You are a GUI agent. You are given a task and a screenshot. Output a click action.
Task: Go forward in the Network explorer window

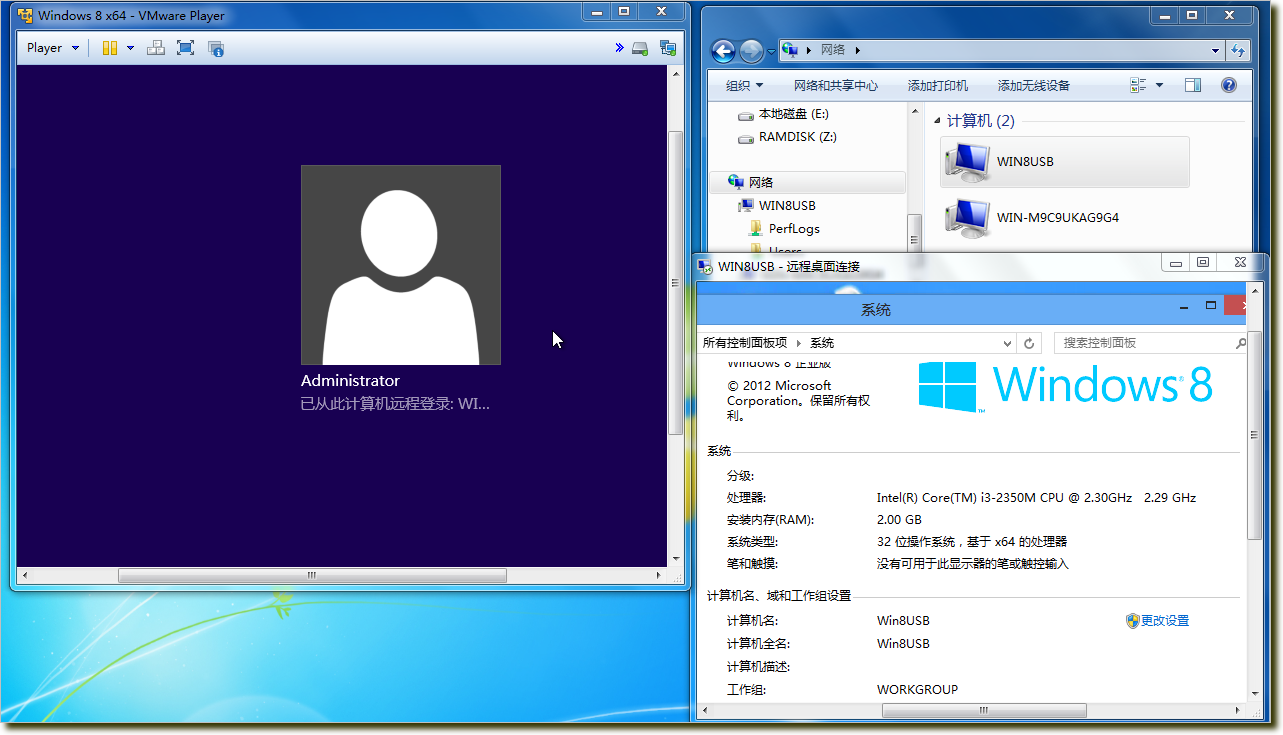[x=751, y=50]
